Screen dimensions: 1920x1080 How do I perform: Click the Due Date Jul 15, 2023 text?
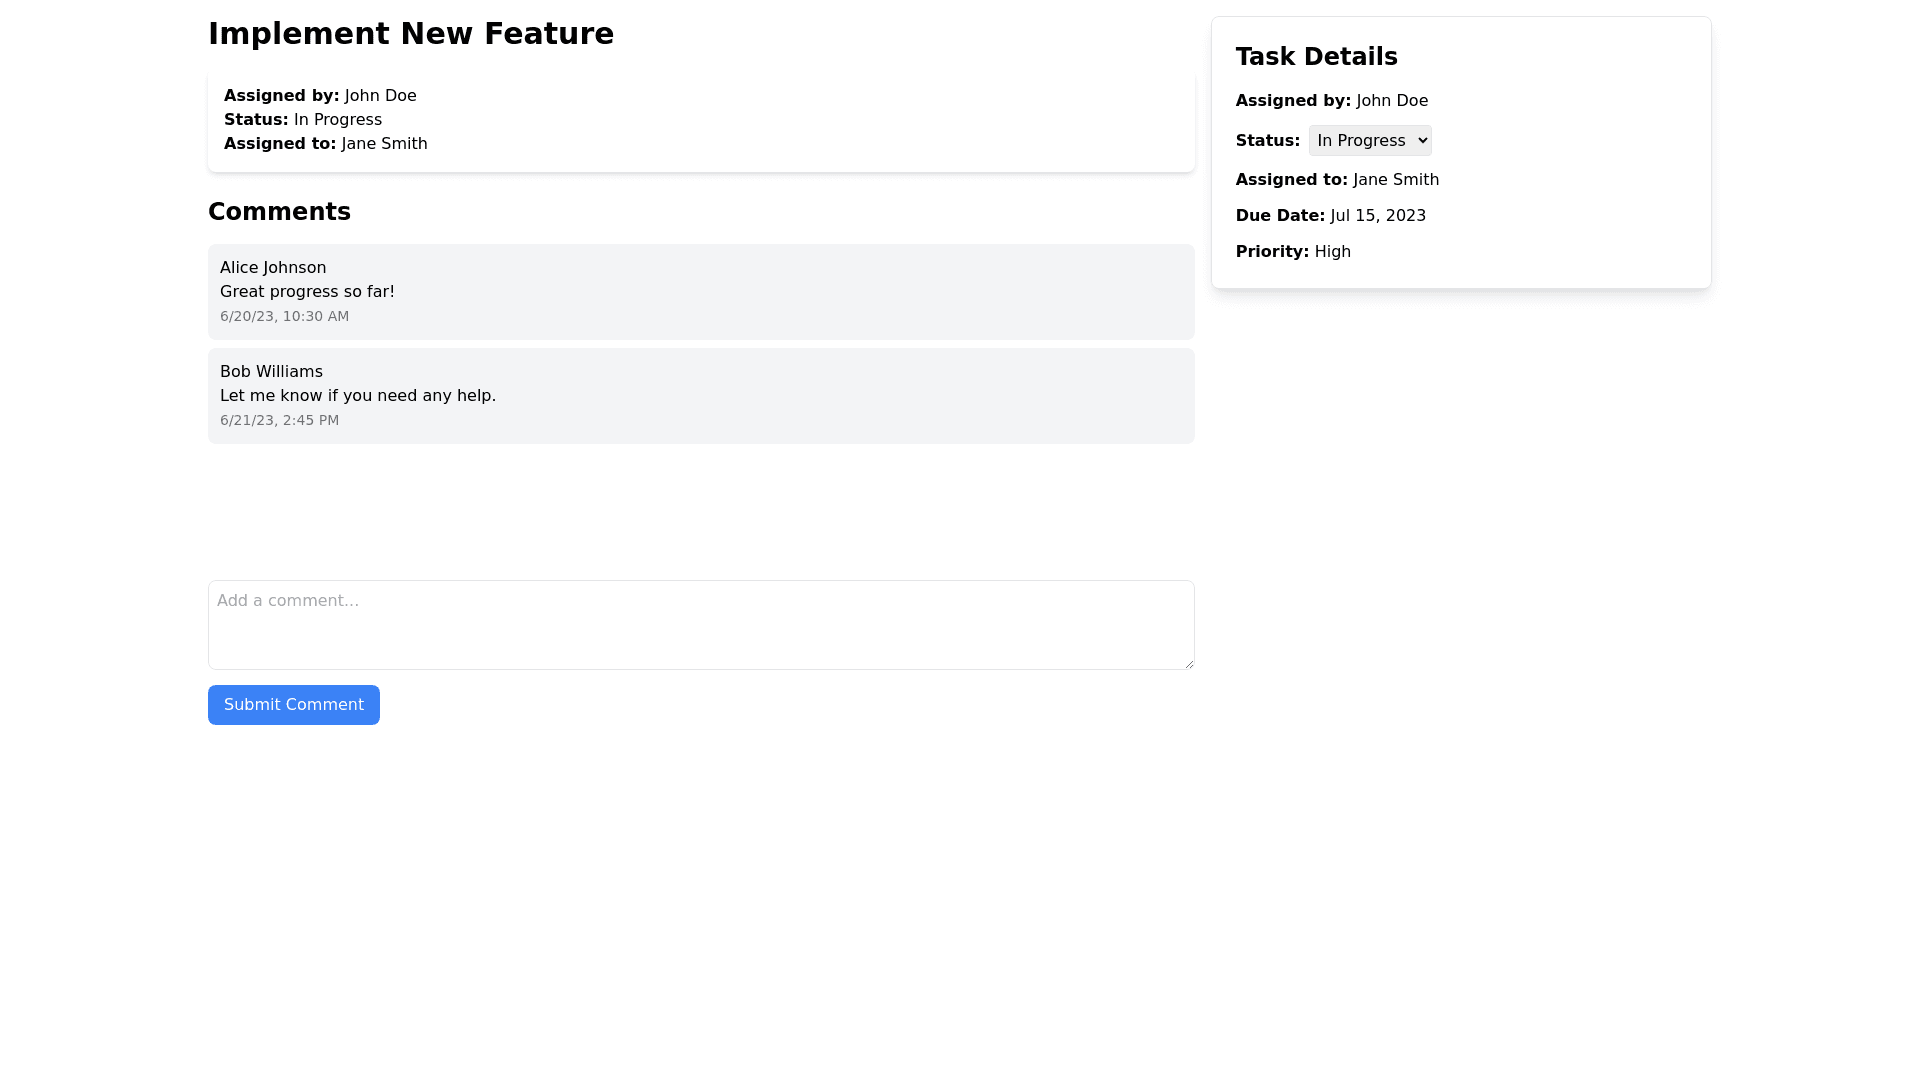tap(1330, 216)
